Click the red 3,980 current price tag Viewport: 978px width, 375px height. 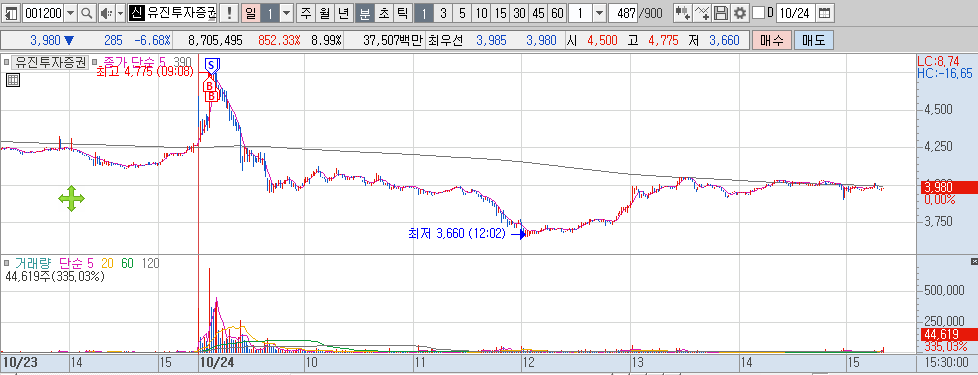[x=949, y=188]
